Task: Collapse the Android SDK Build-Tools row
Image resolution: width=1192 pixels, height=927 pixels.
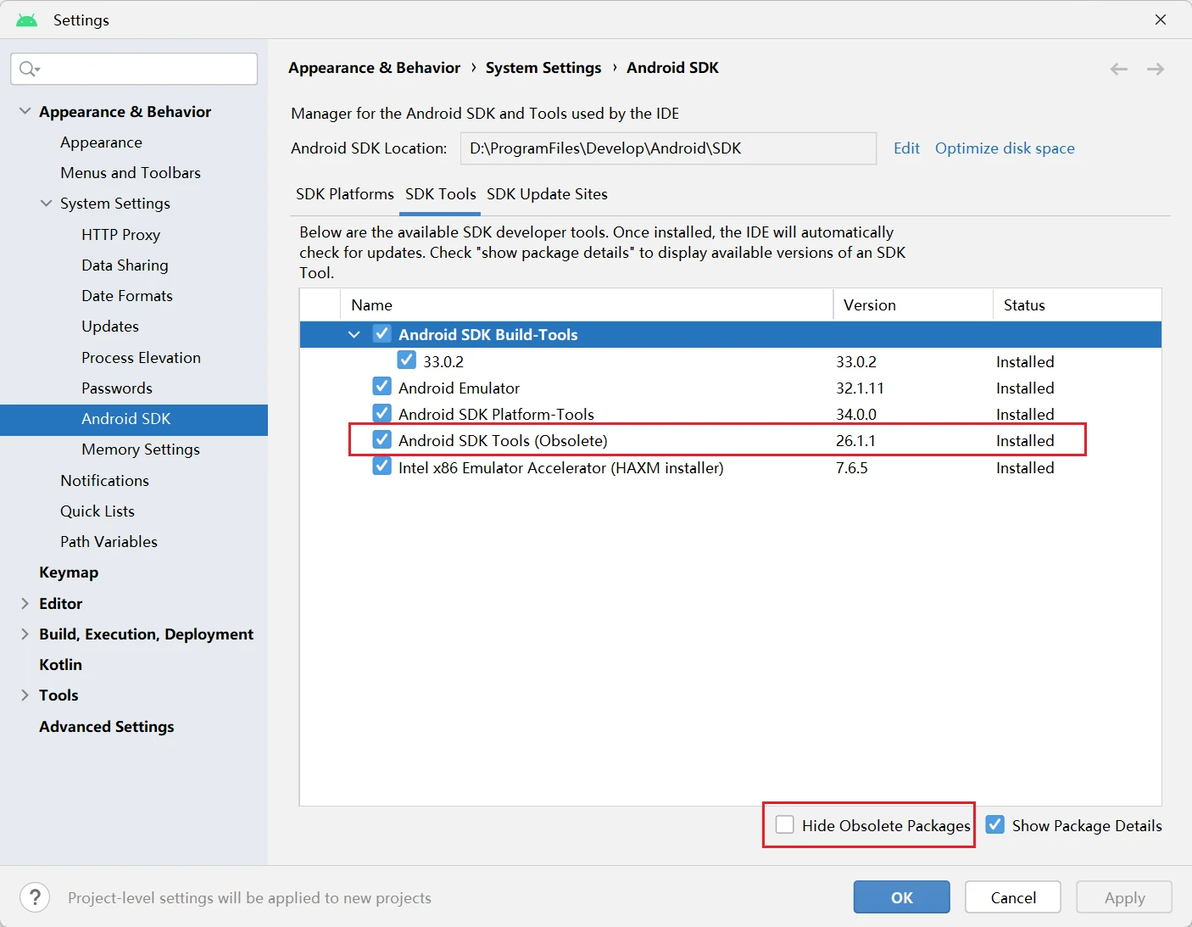Action: coord(354,335)
